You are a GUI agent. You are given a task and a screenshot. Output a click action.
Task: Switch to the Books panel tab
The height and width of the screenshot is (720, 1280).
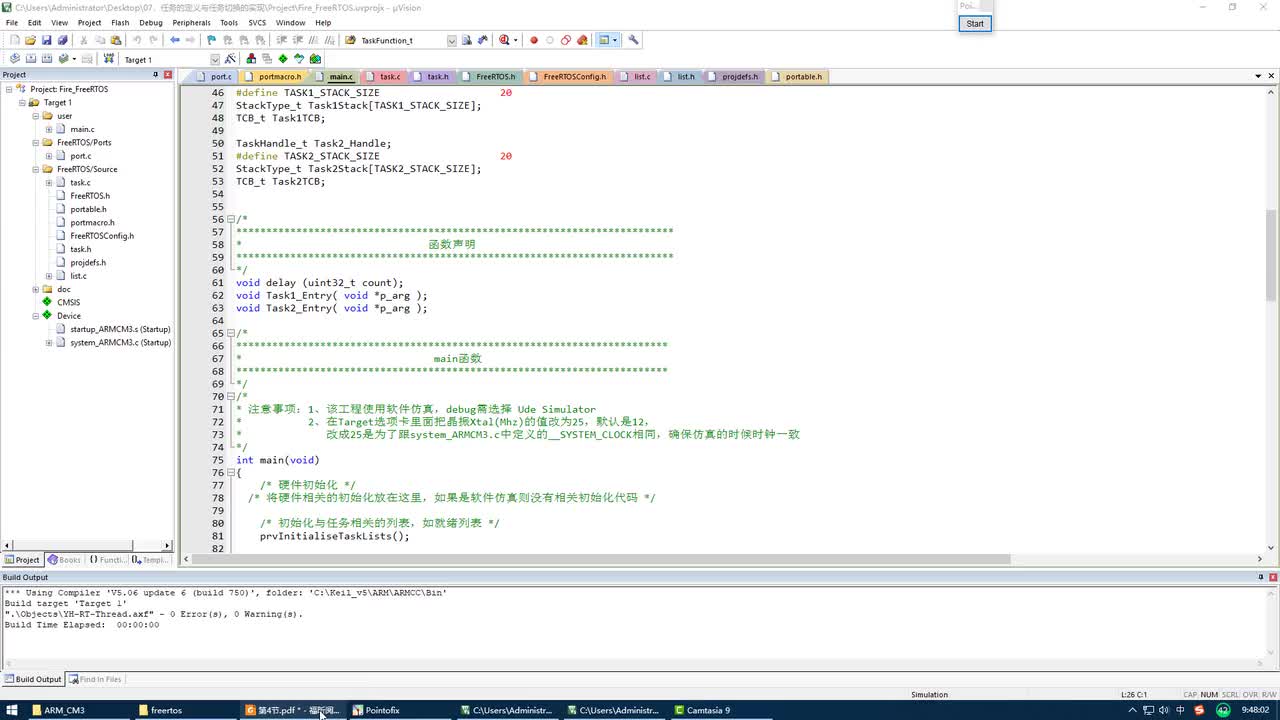pyautogui.click(x=65, y=560)
